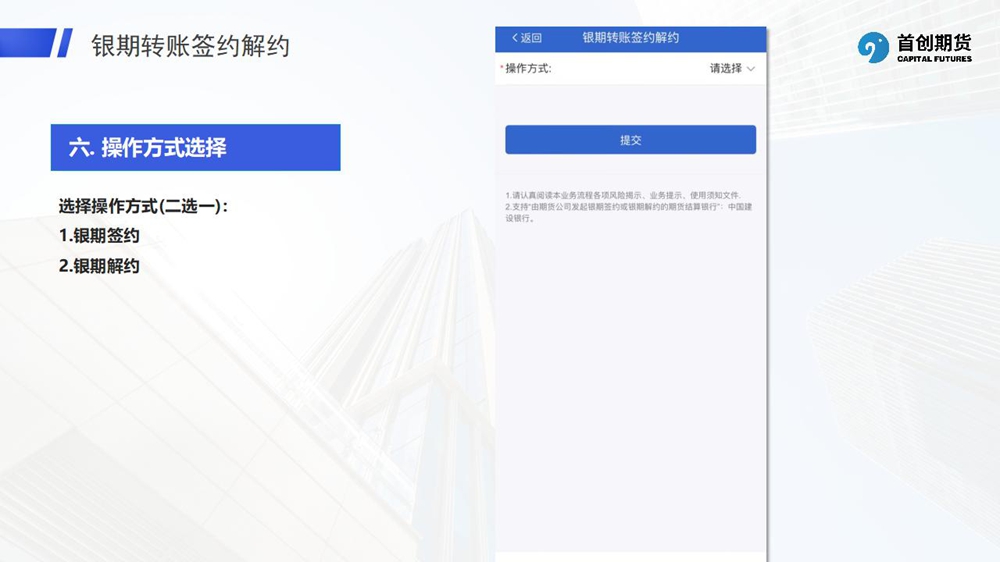Select the 操作方式 field label
Image resolution: width=1000 pixels, height=562 pixels.
tap(528, 69)
